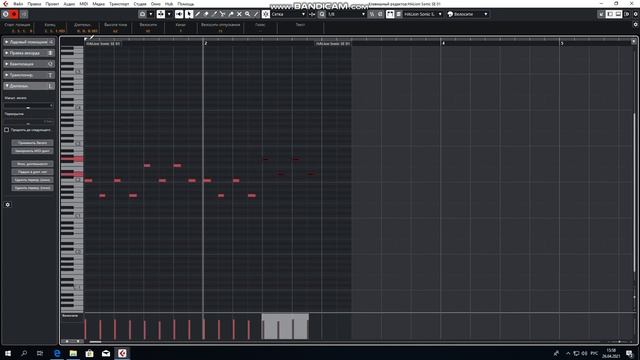
Task: Open the Транспорт menu
Action: coord(119,4)
